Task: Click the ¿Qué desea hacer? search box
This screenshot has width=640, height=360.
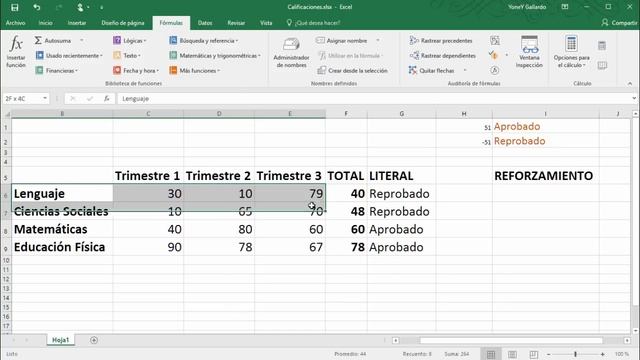Action: tap(313, 23)
